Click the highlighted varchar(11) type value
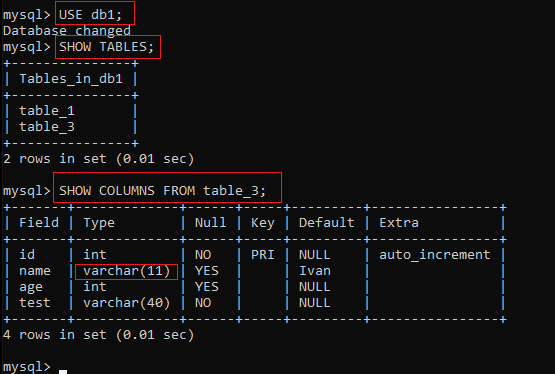 pyautogui.click(x=126, y=271)
